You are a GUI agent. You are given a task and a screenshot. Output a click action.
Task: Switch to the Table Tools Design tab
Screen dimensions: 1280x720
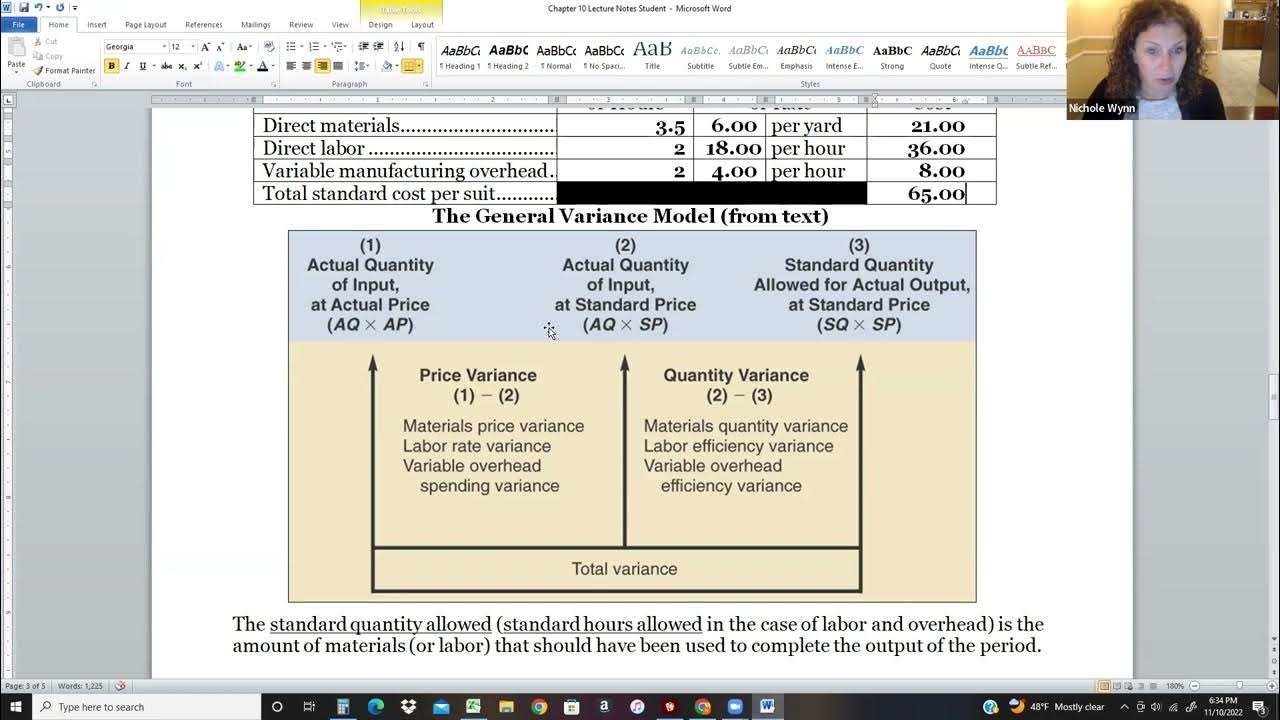coord(380,24)
